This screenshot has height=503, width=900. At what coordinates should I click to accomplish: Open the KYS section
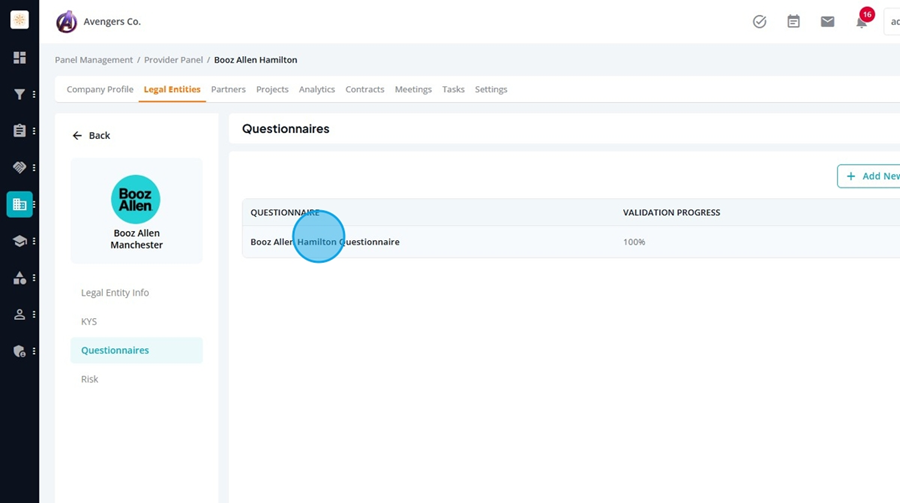point(89,322)
